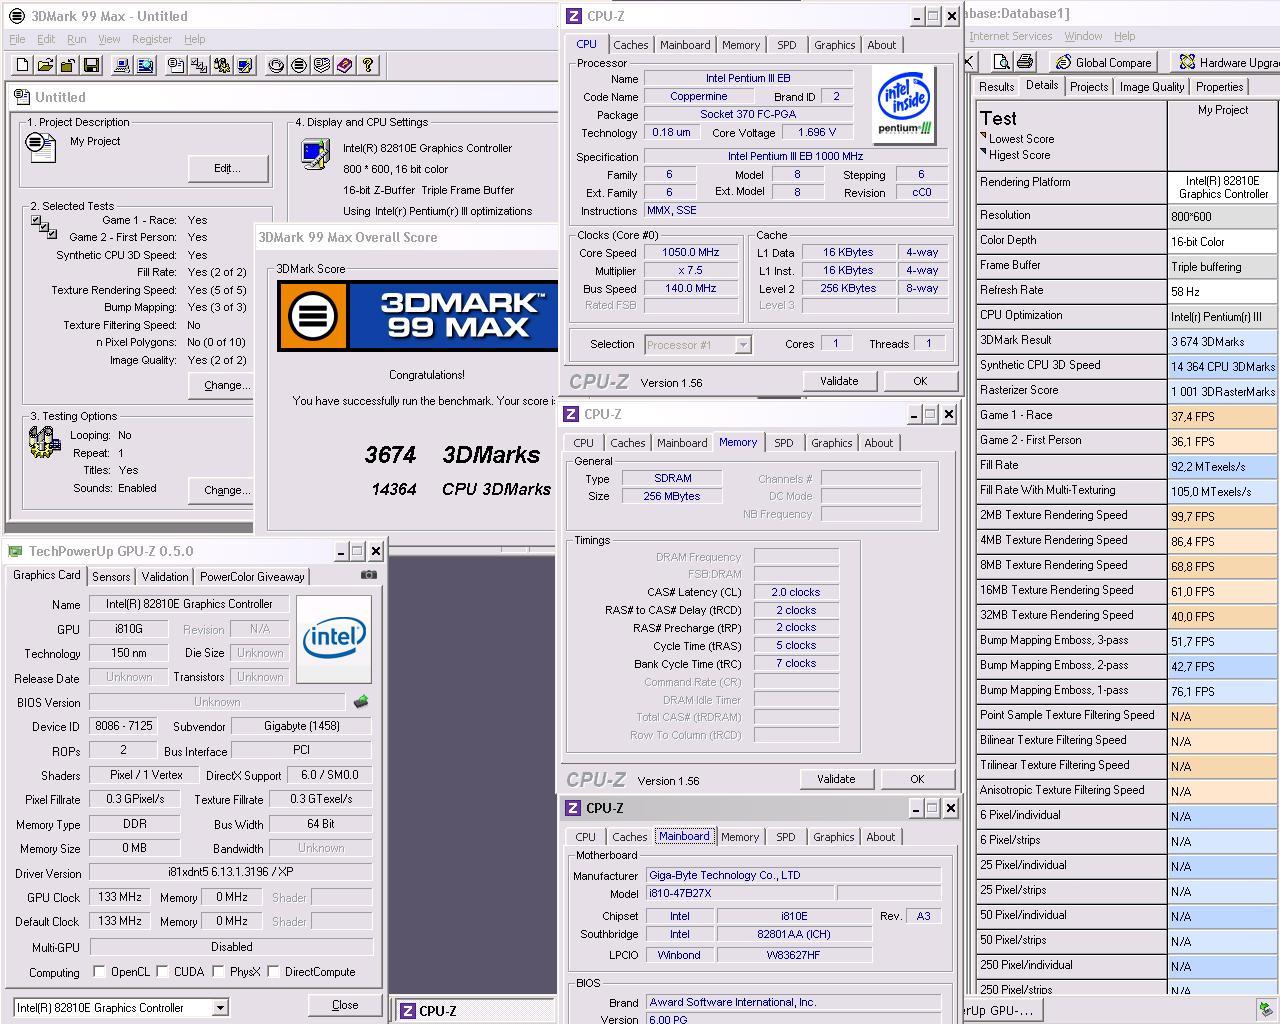The image size is (1280, 1024).
Task: Click Change button under Selected Tests
Action: coord(222,385)
